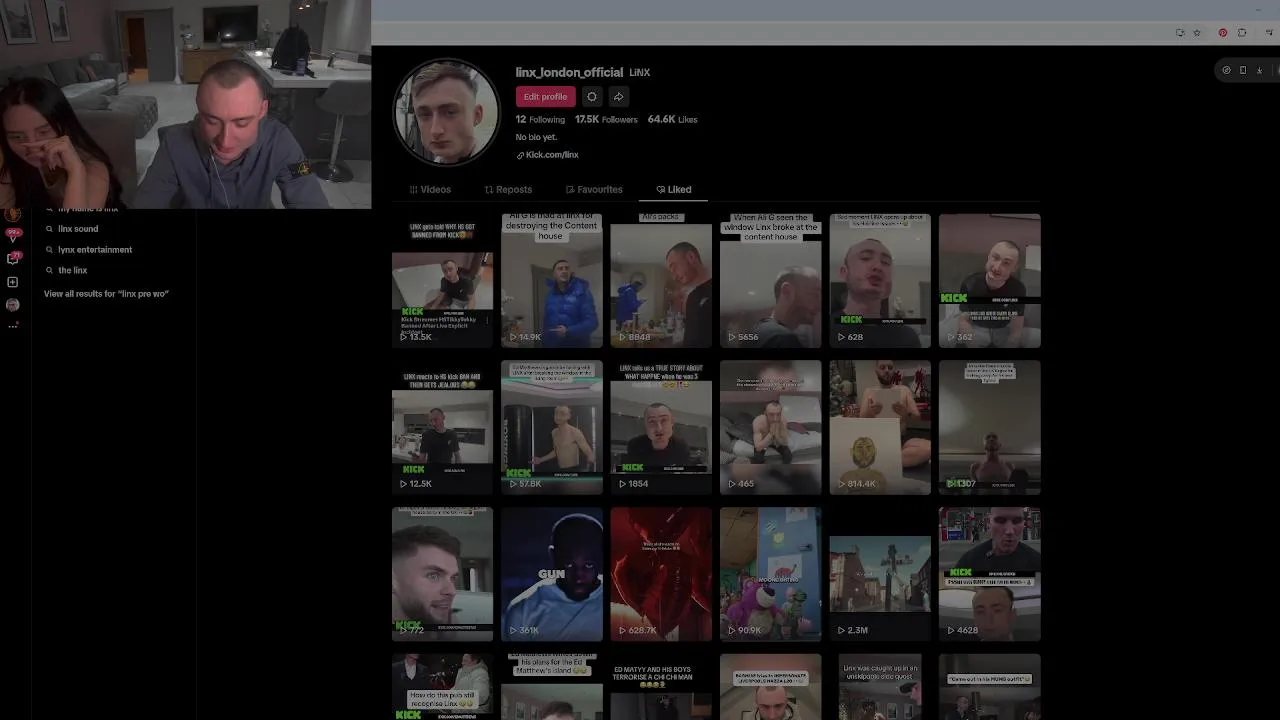Click the Pinterest extension icon in browser toolbar
1280x720 pixels.
[x=1222, y=33]
